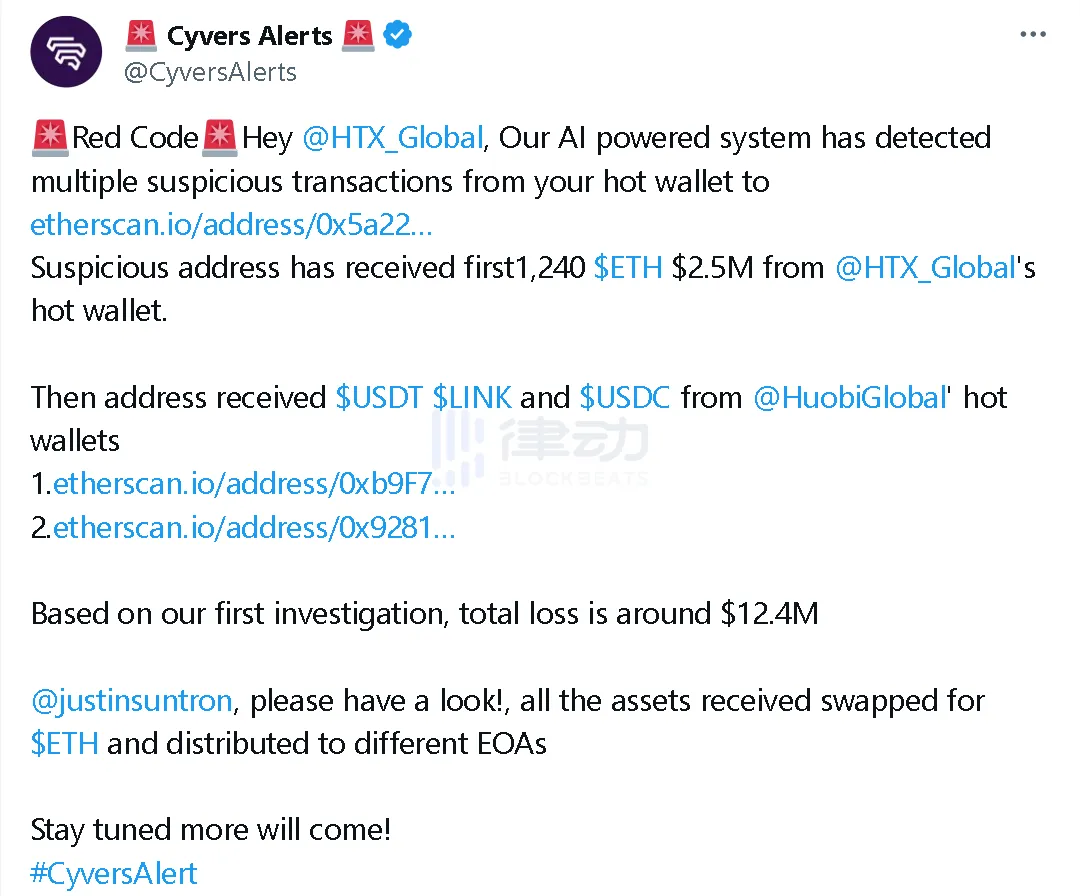The height and width of the screenshot is (896, 1080).
Task: Click the first $ETH cashtag
Action: click(628, 268)
